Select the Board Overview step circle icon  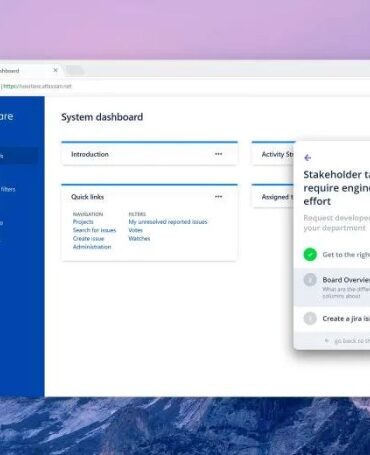(310, 280)
